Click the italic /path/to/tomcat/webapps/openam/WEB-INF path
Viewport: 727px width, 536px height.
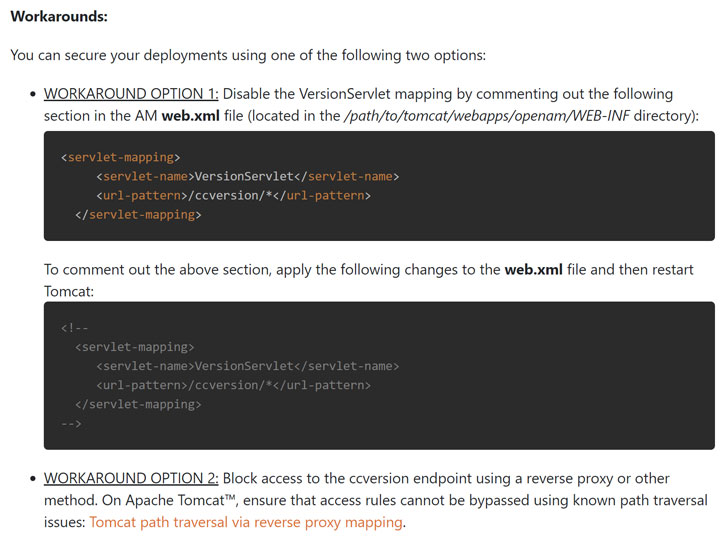(486, 115)
